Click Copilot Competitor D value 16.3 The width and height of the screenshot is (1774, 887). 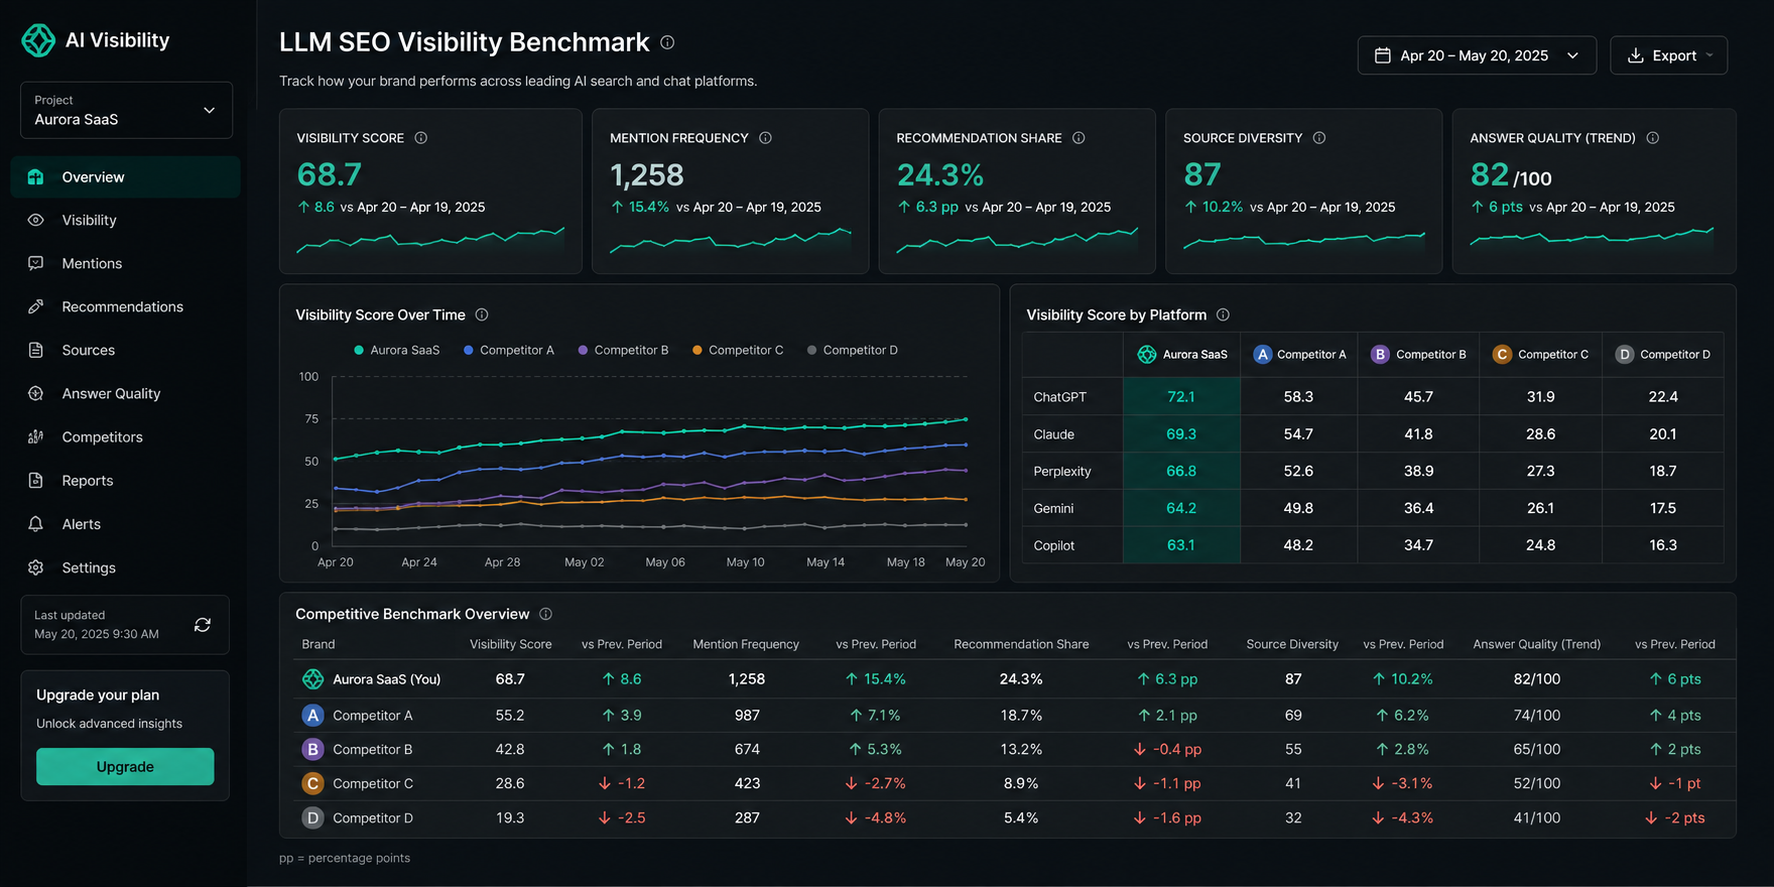coord(1663,545)
